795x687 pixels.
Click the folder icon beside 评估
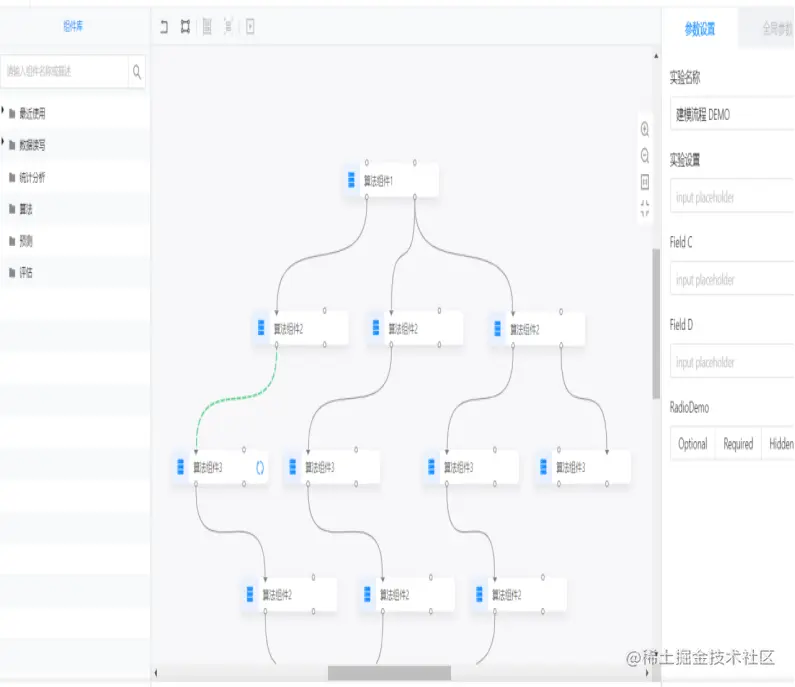(12, 273)
